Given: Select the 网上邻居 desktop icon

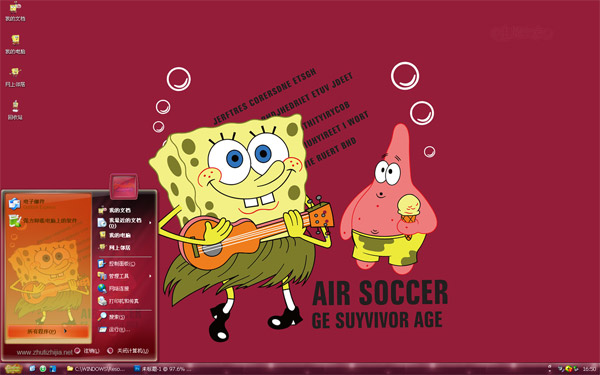Looking at the screenshot, I should click(15, 77).
